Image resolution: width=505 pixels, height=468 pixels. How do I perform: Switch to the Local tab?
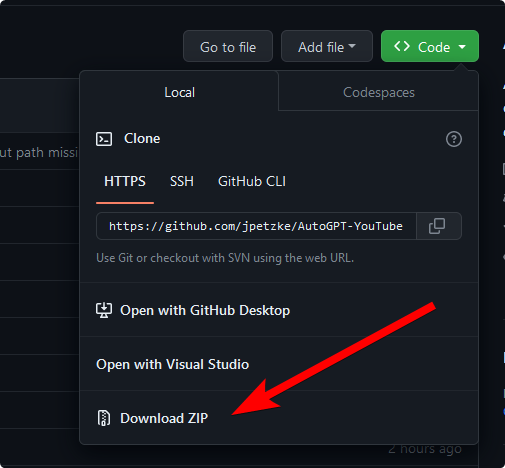point(179,92)
